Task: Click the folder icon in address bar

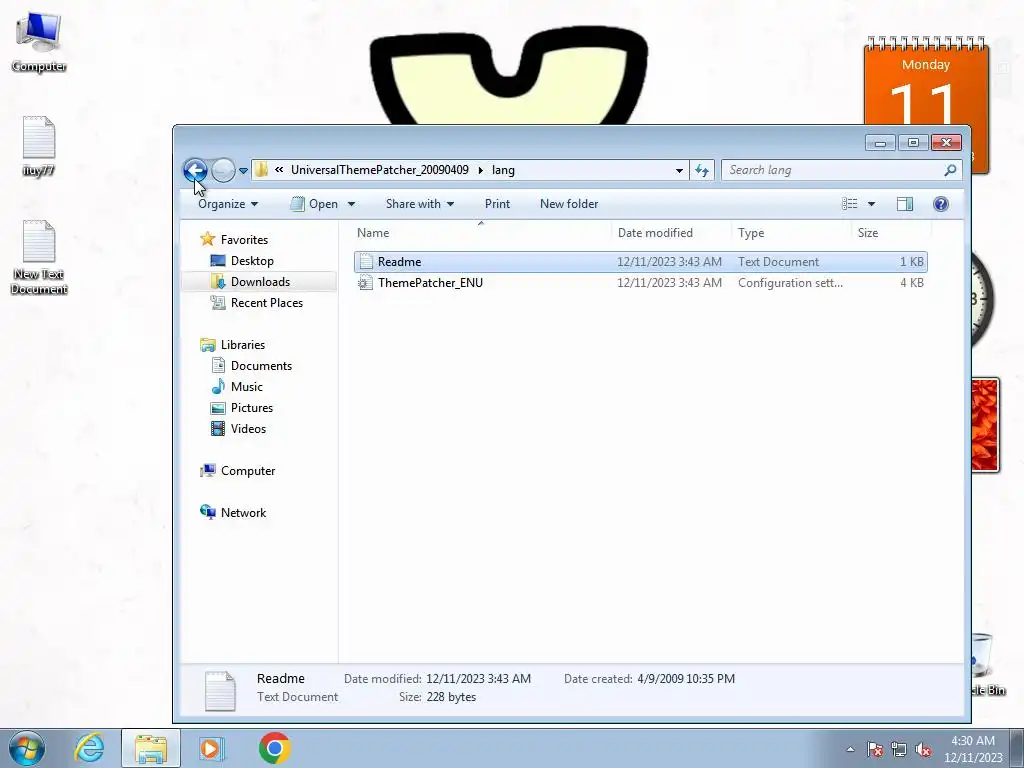Action: pyautogui.click(x=261, y=170)
